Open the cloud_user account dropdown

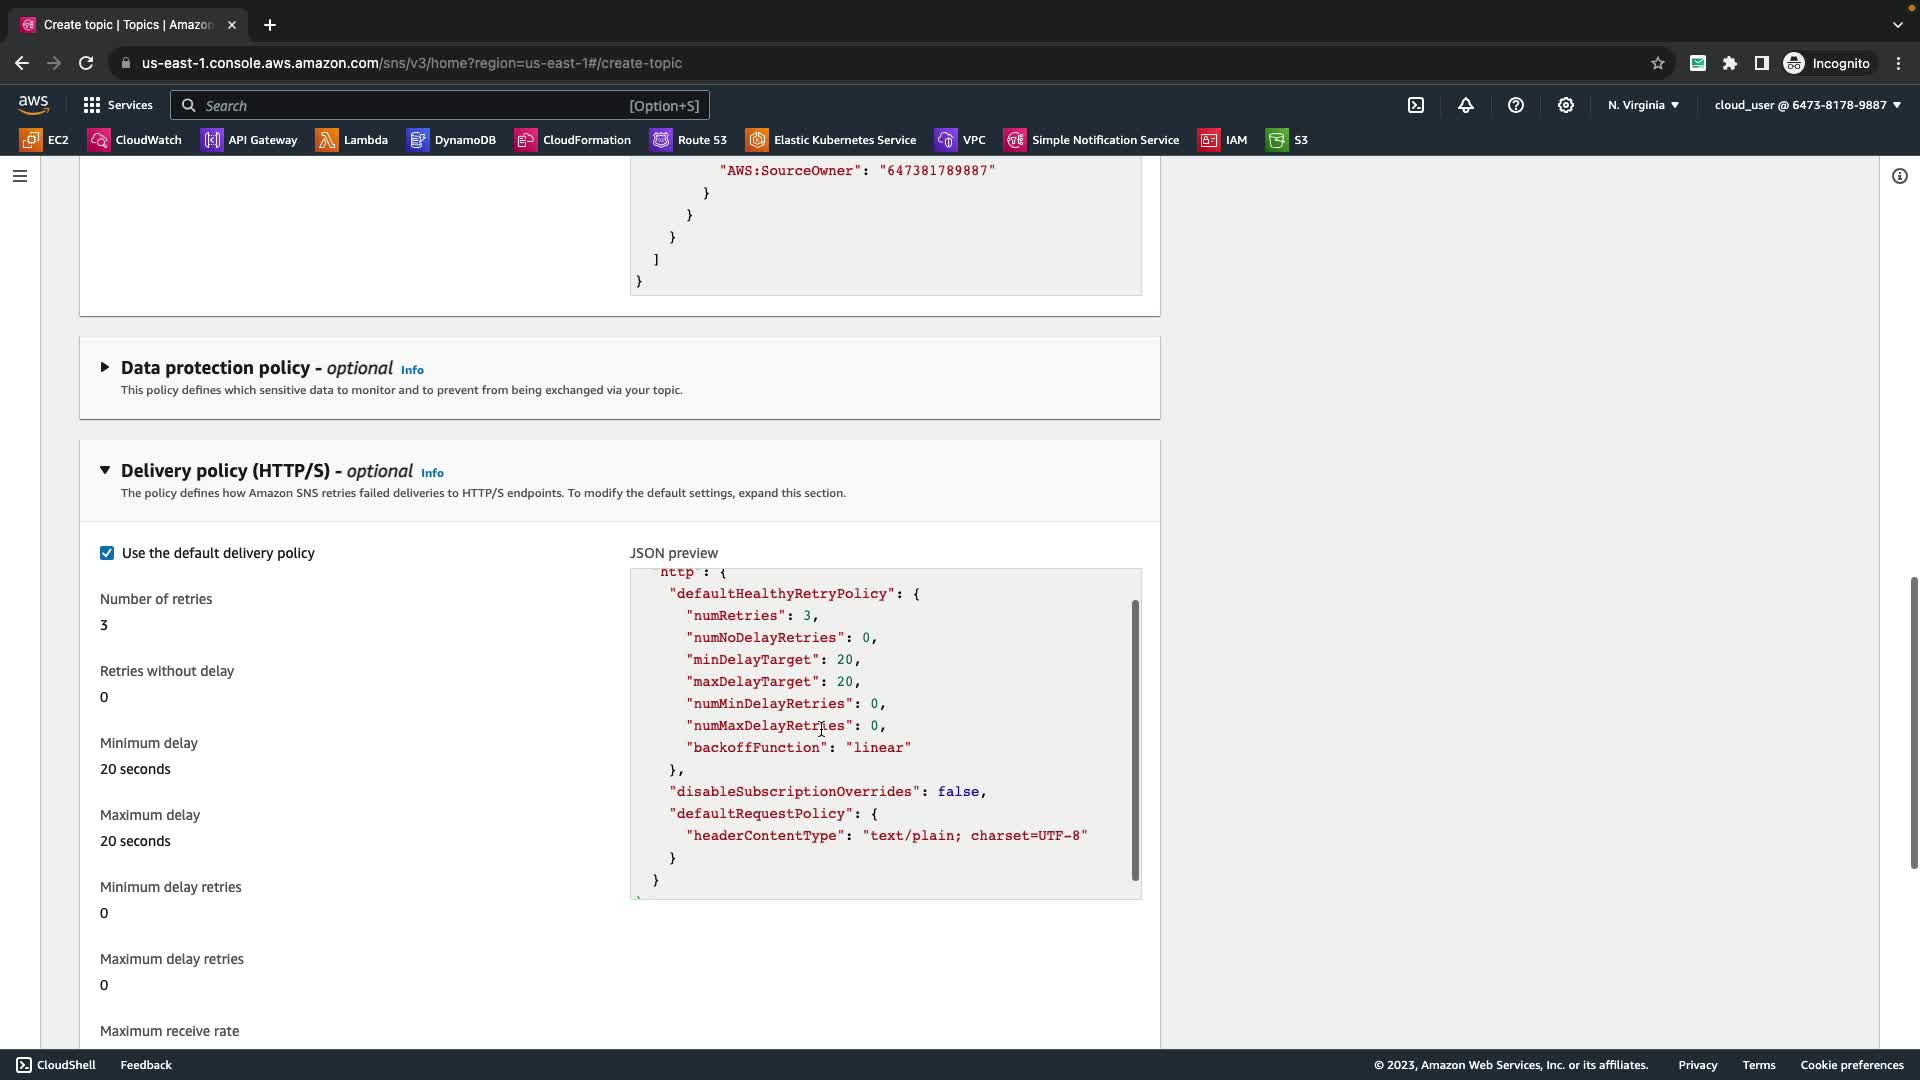[x=1807, y=105]
